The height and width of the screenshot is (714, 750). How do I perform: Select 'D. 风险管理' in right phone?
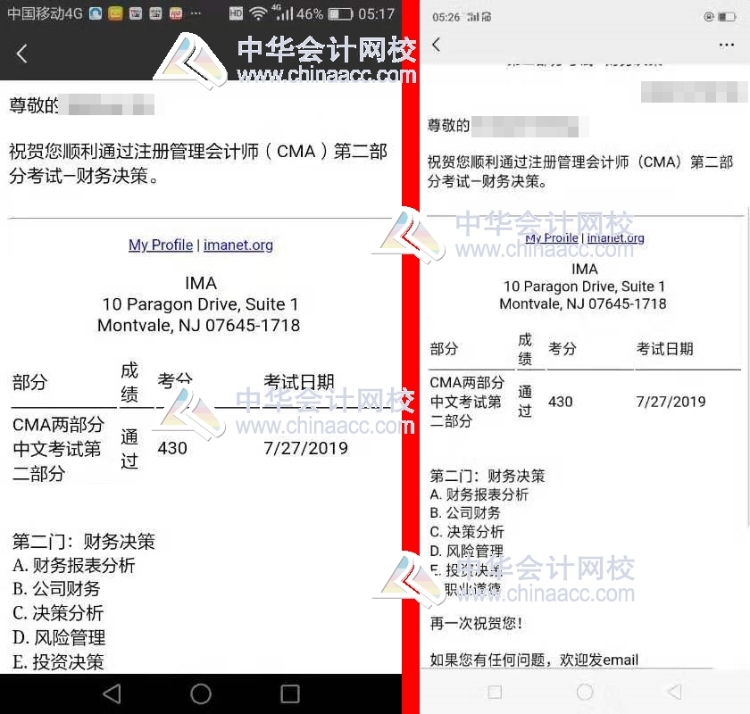coord(466,551)
